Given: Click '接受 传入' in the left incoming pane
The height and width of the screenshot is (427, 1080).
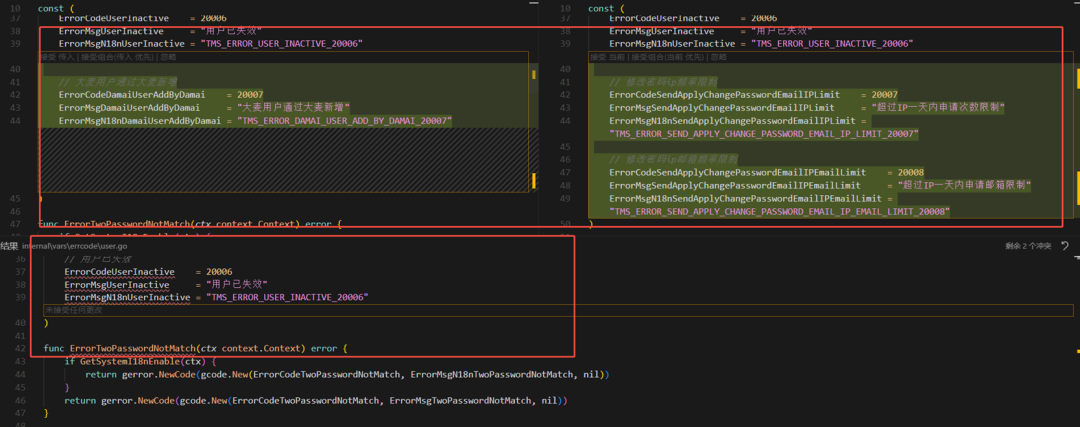Looking at the screenshot, I should tap(58, 56).
